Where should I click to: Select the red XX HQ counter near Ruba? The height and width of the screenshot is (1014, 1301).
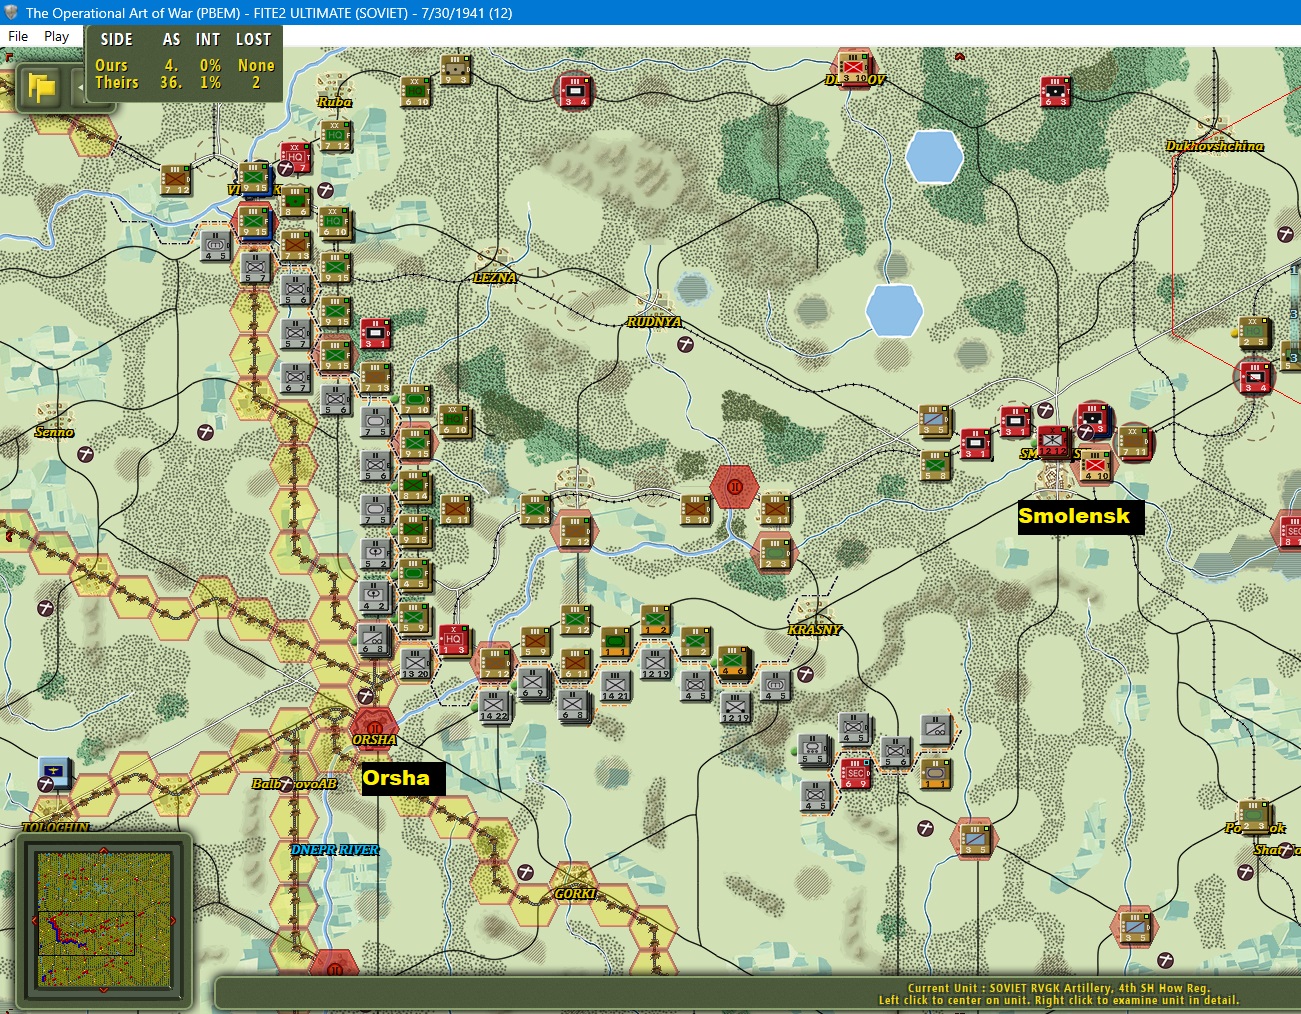point(295,155)
